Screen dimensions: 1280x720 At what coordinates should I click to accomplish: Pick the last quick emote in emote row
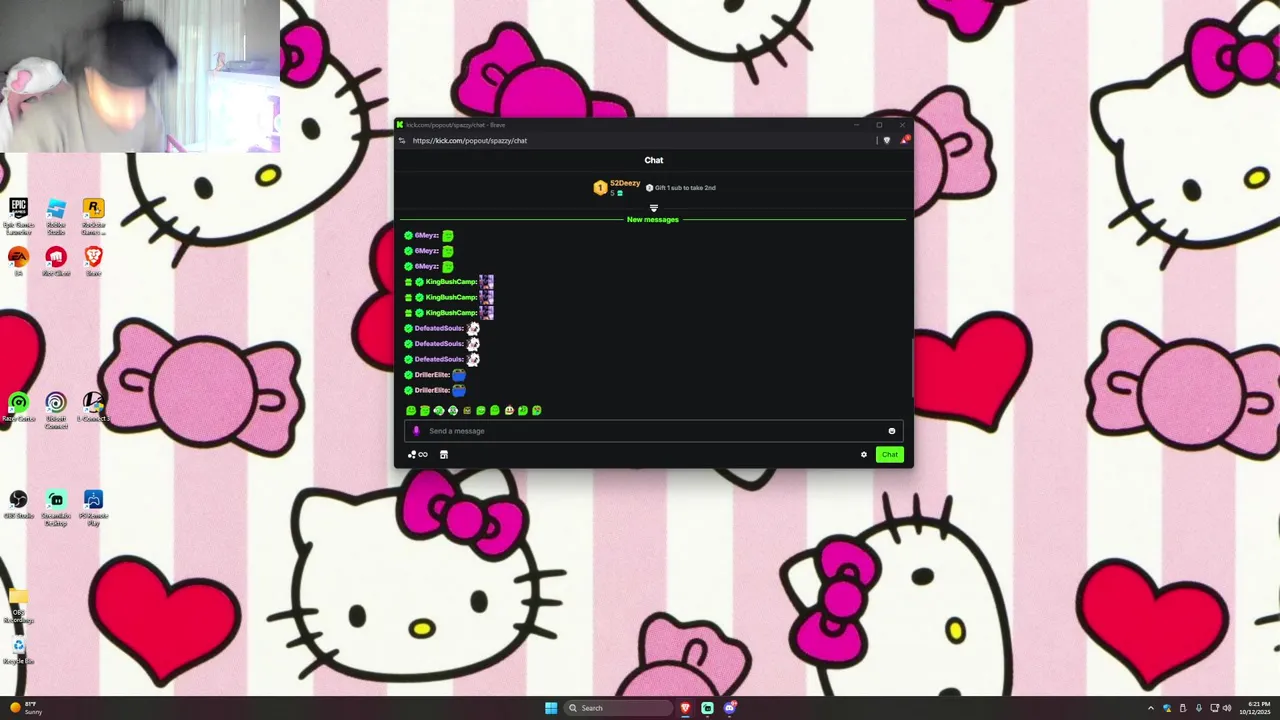point(537,410)
